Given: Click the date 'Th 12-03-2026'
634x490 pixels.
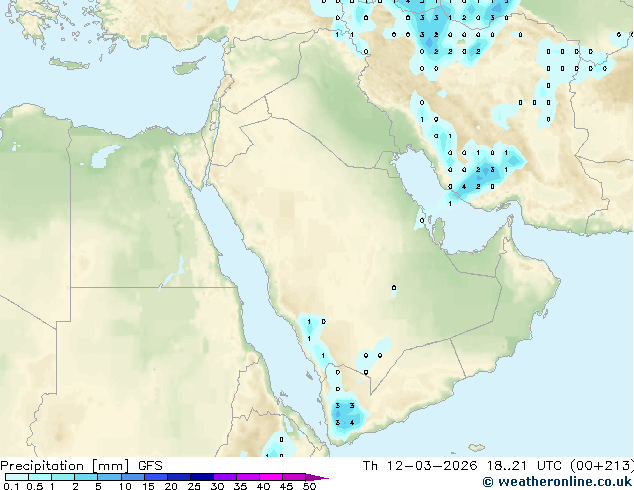Looking at the screenshot, I should click(420, 466).
